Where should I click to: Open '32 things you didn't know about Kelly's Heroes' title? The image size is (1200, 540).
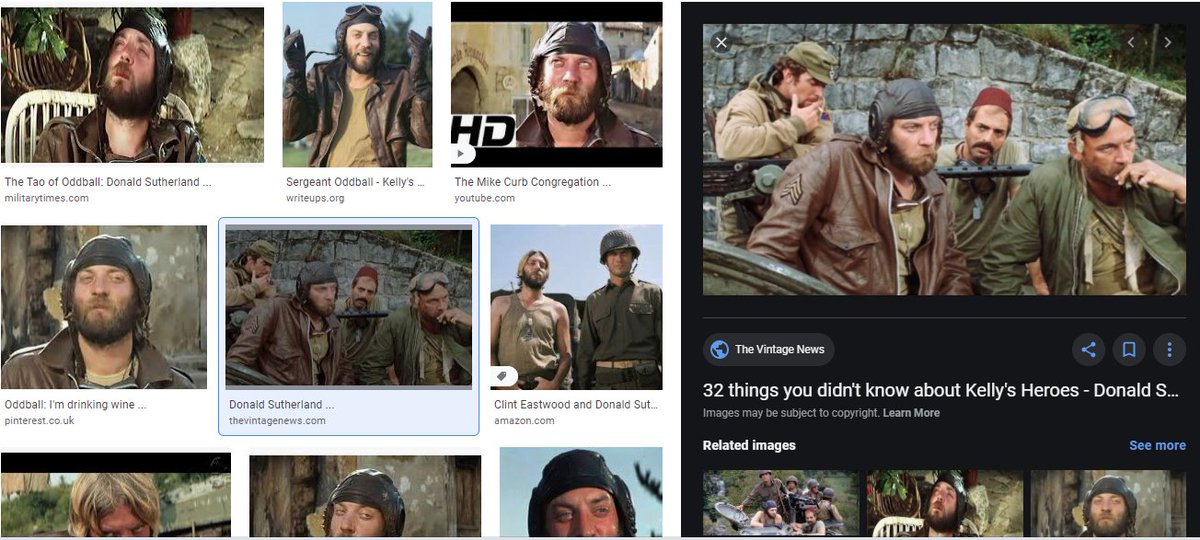pos(941,390)
